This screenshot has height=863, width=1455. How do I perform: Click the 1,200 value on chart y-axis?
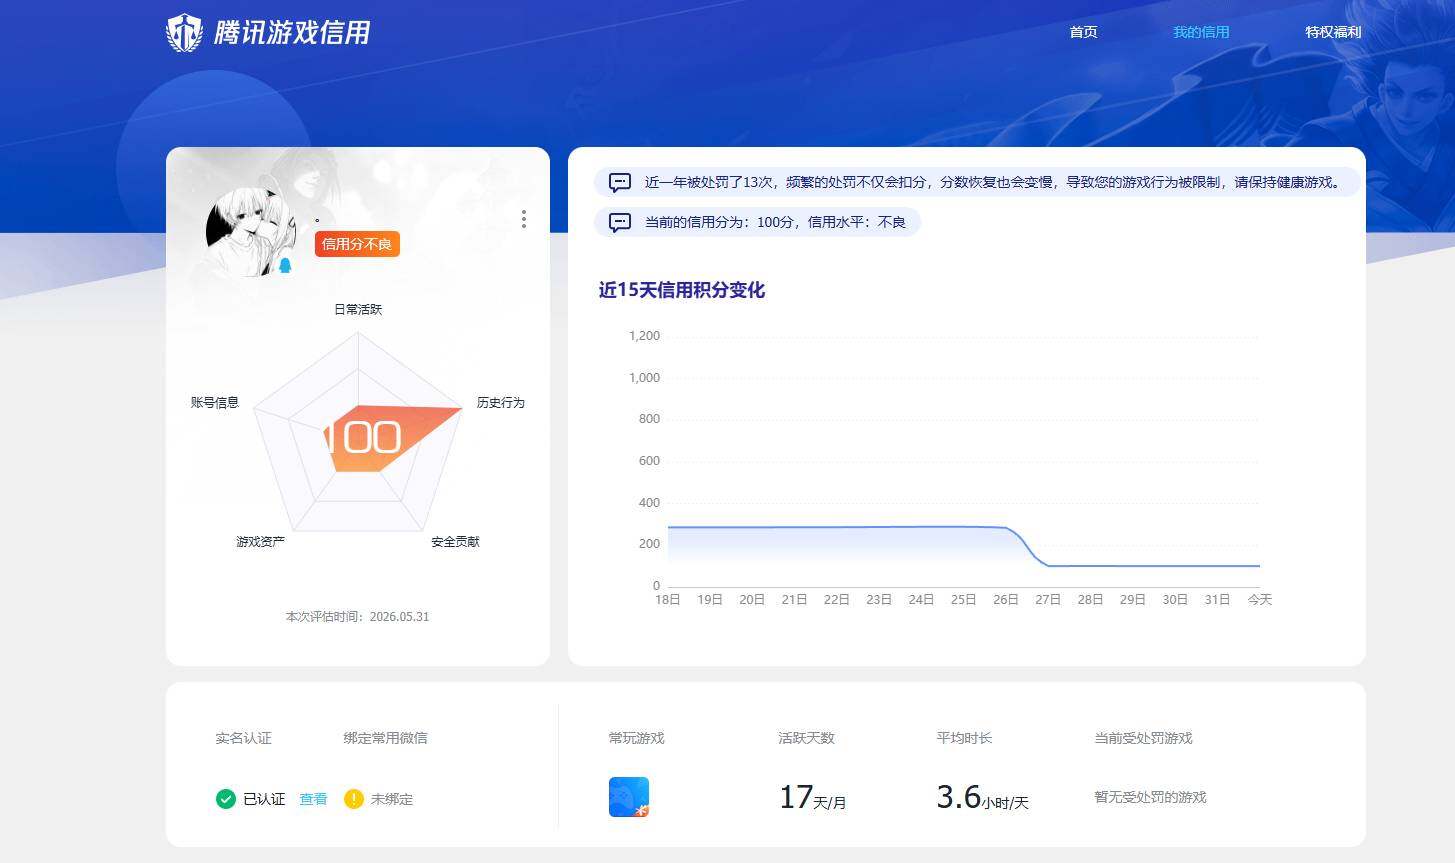[x=644, y=336]
